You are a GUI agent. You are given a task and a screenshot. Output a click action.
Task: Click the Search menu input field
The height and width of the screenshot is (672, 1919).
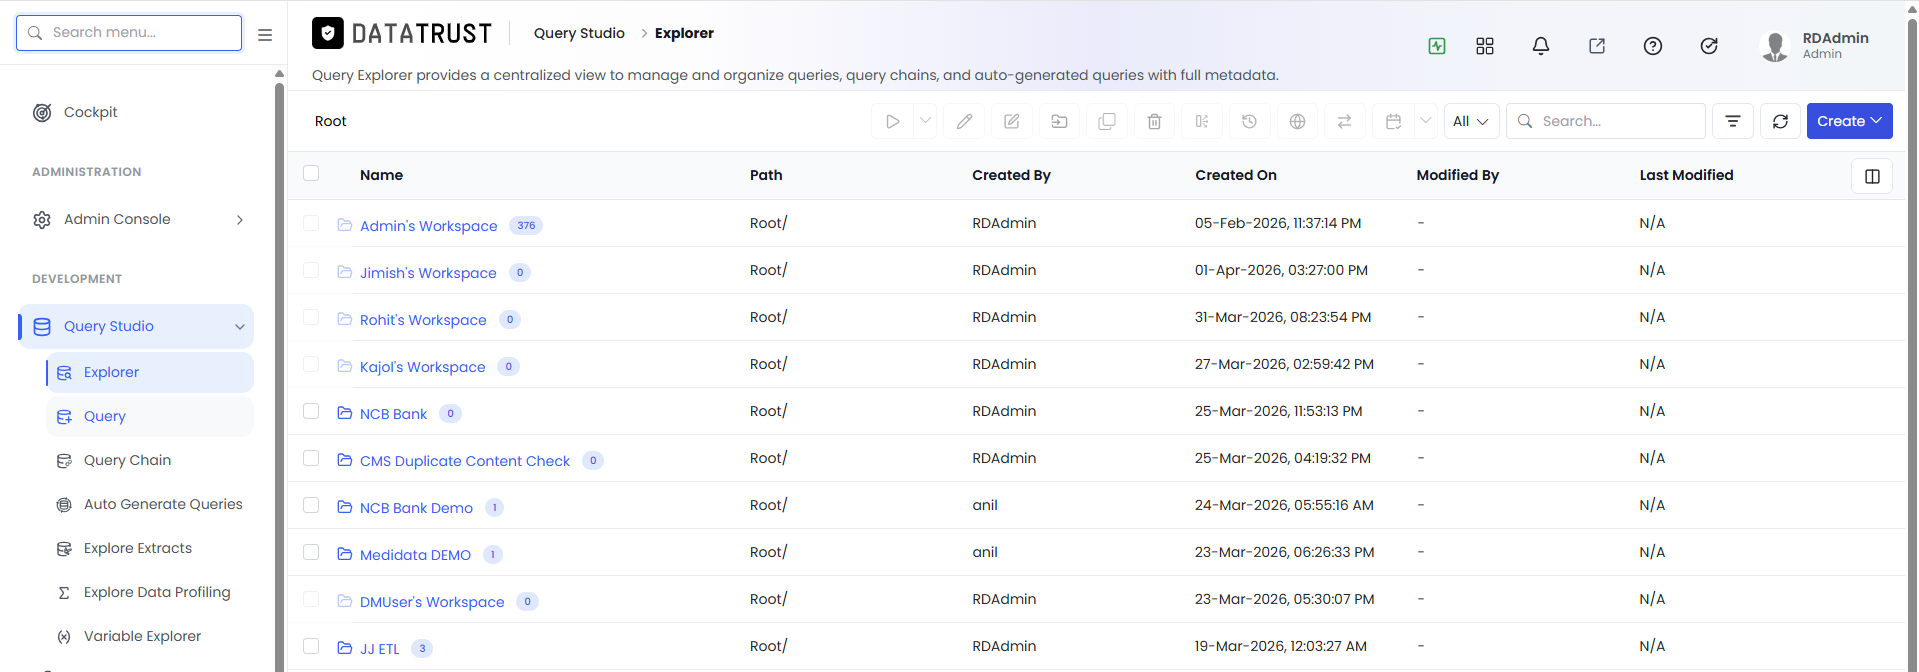pos(129,33)
